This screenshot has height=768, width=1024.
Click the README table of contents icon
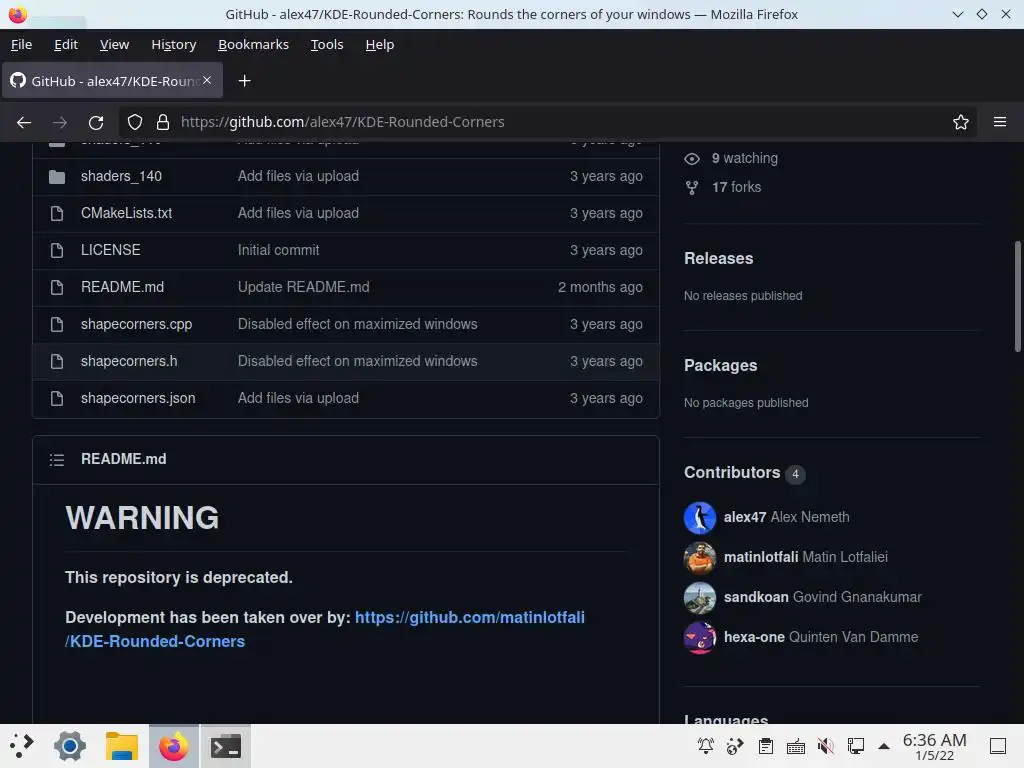[x=57, y=460]
